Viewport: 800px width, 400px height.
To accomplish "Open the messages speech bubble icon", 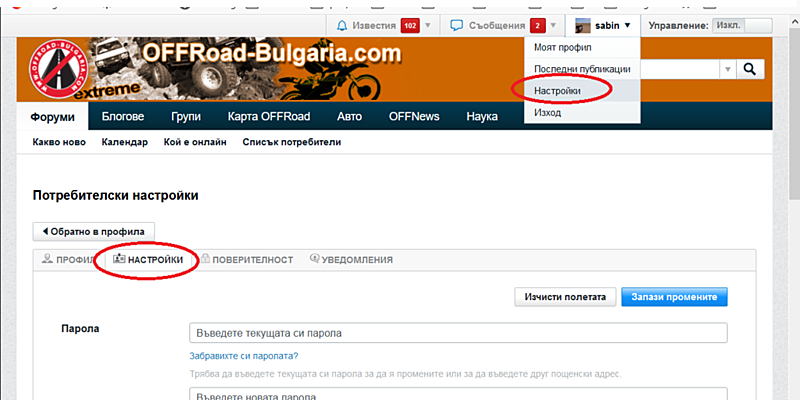I will (x=457, y=26).
